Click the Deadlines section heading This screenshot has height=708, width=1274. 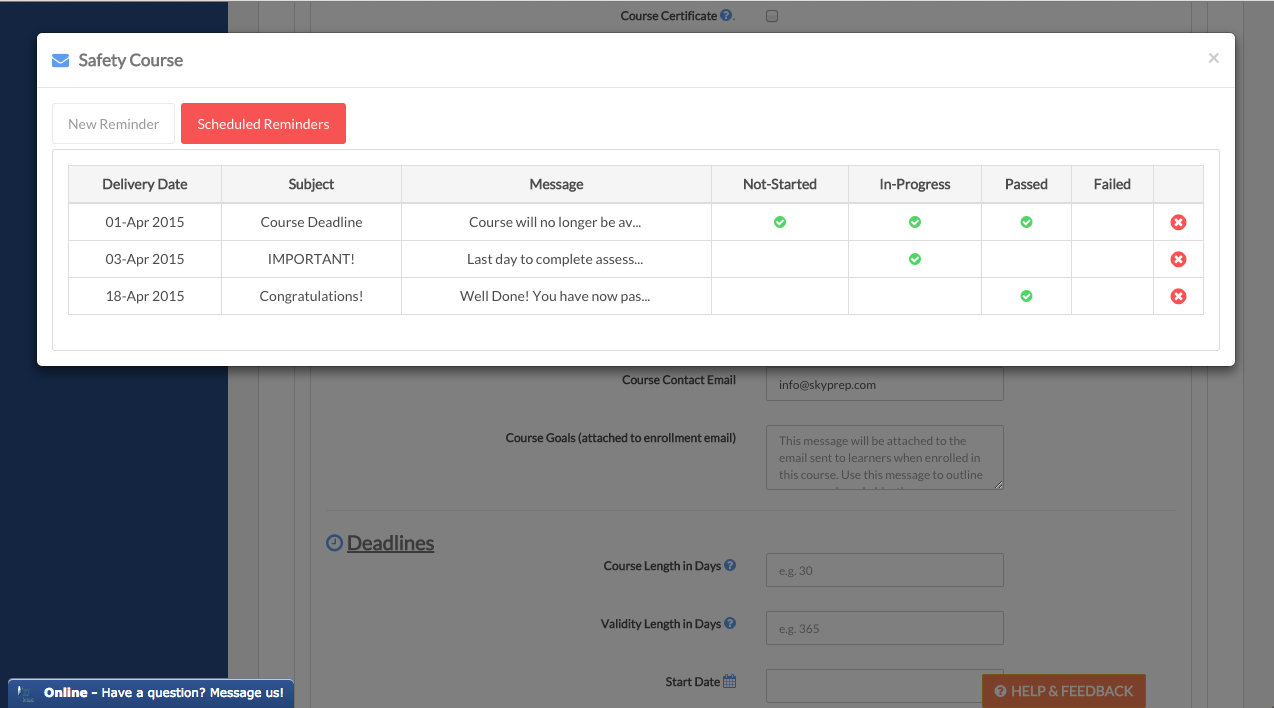390,543
